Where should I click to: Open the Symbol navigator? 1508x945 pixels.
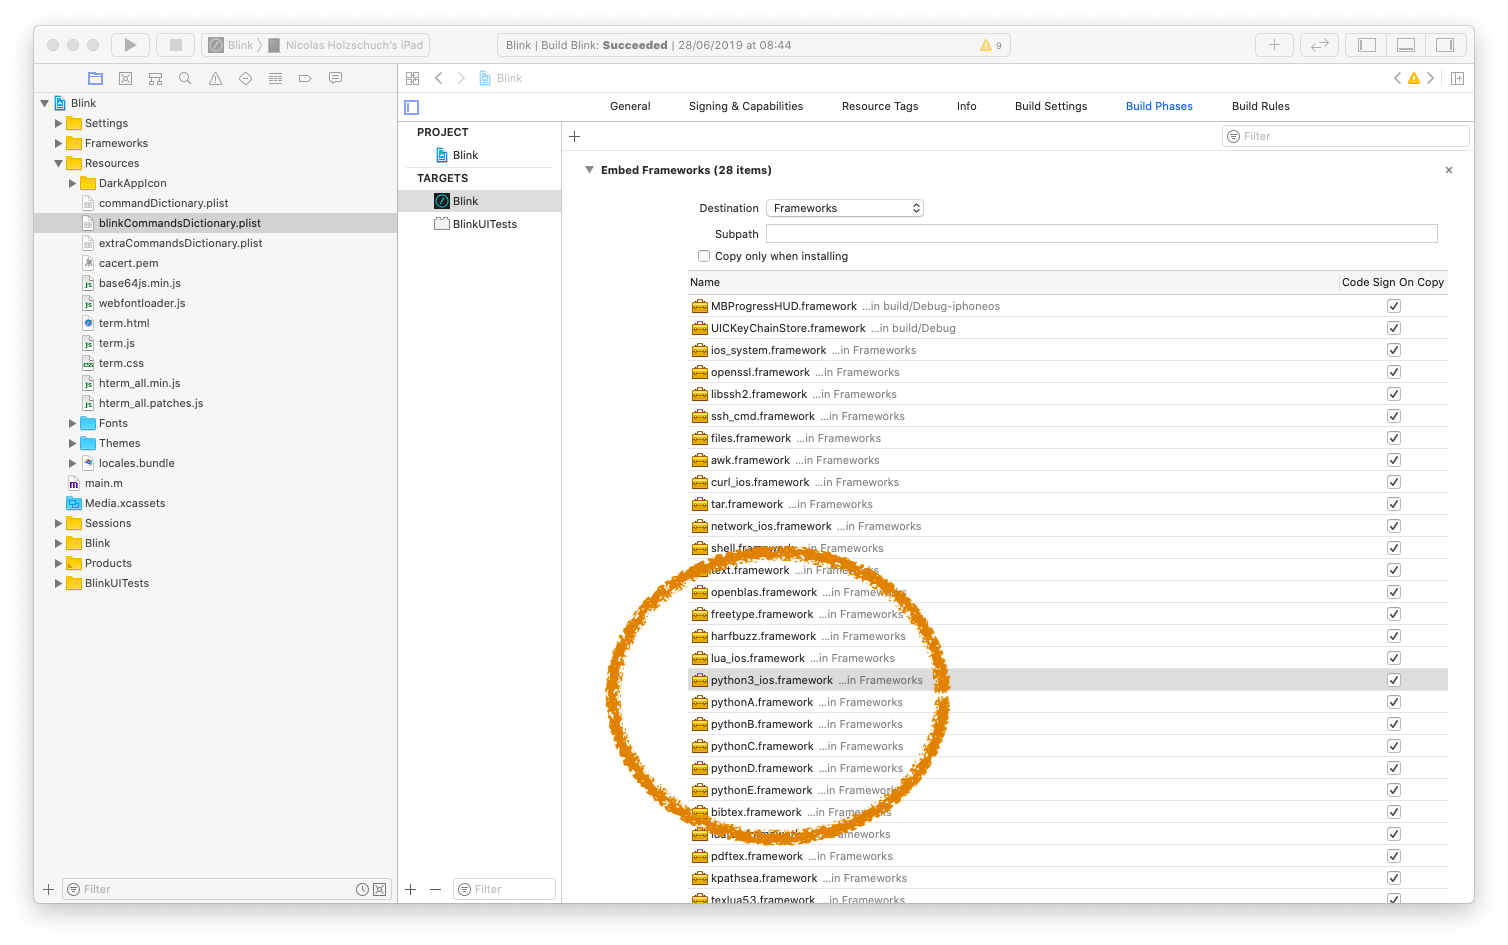(x=155, y=78)
